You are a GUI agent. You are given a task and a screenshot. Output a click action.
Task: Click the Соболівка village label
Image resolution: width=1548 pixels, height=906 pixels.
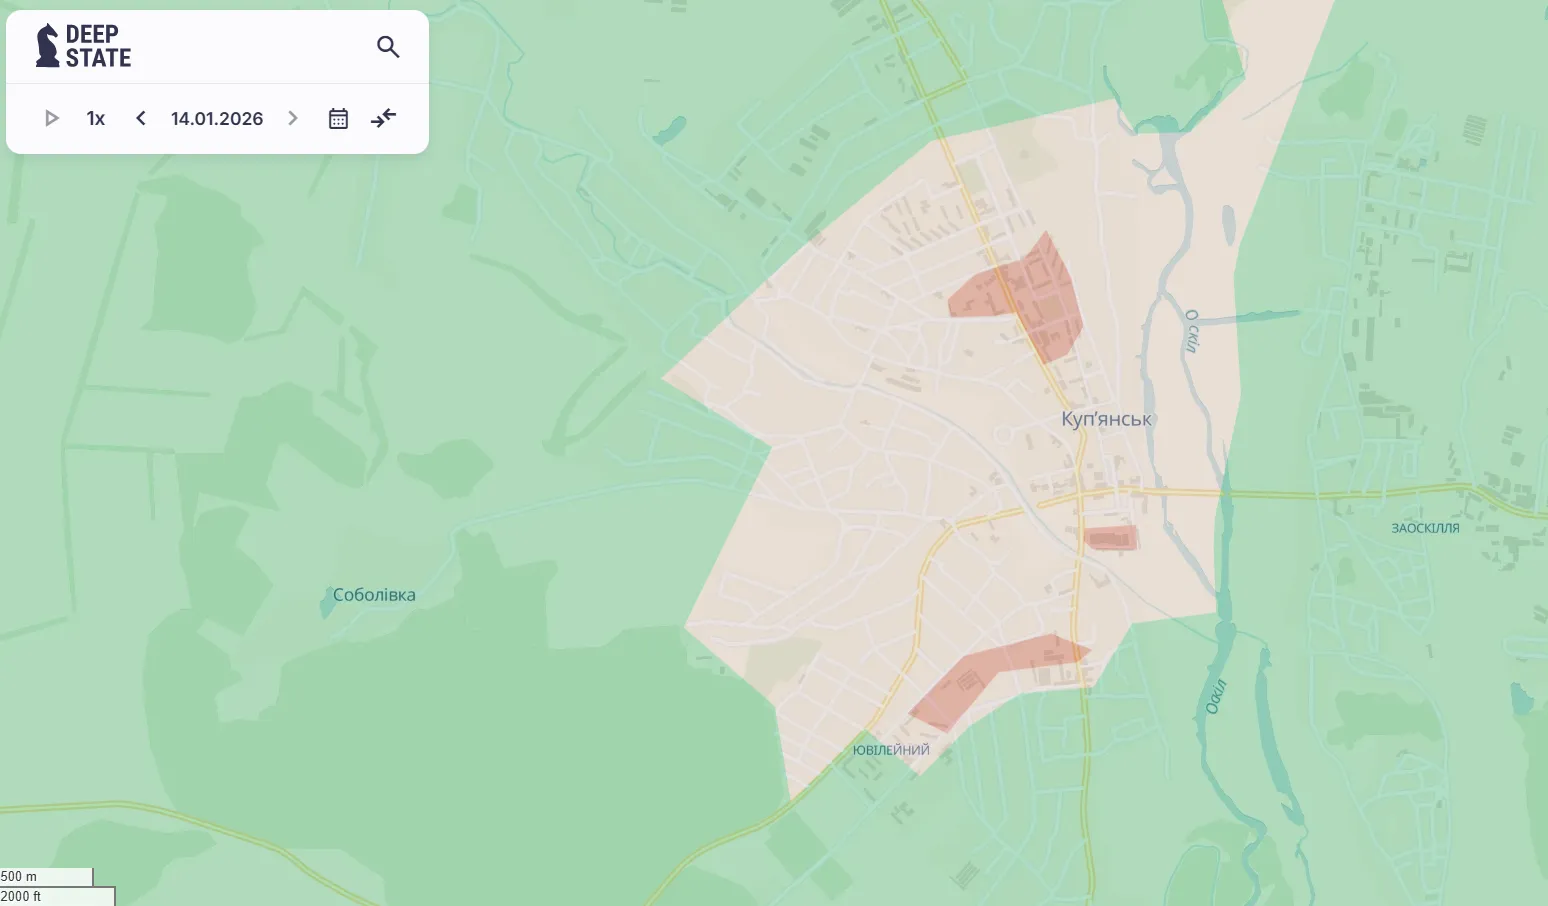pos(374,595)
